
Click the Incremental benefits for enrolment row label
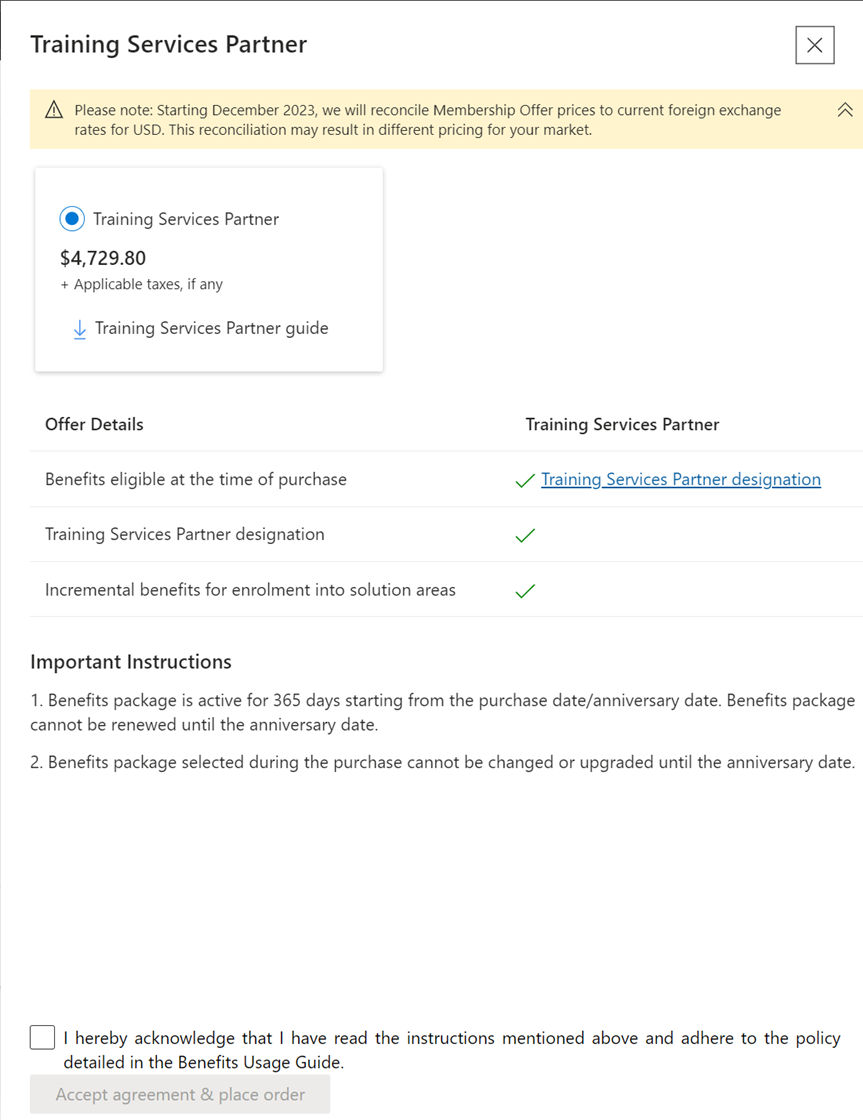click(x=250, y=590)
